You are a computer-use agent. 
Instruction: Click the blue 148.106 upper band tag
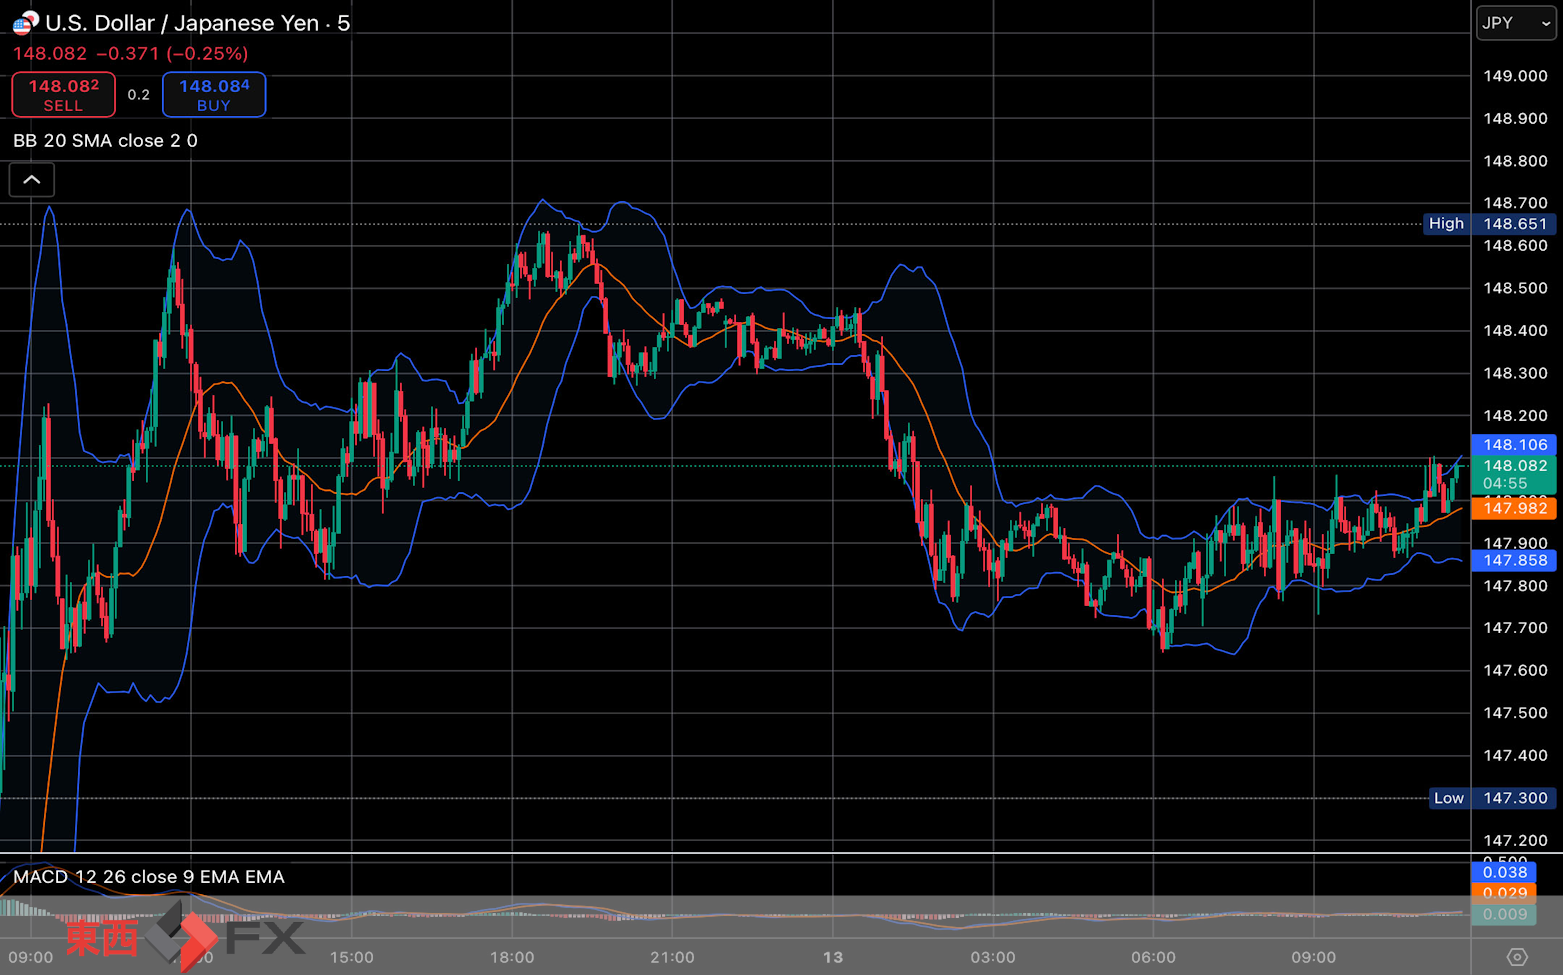(1514, 445)
